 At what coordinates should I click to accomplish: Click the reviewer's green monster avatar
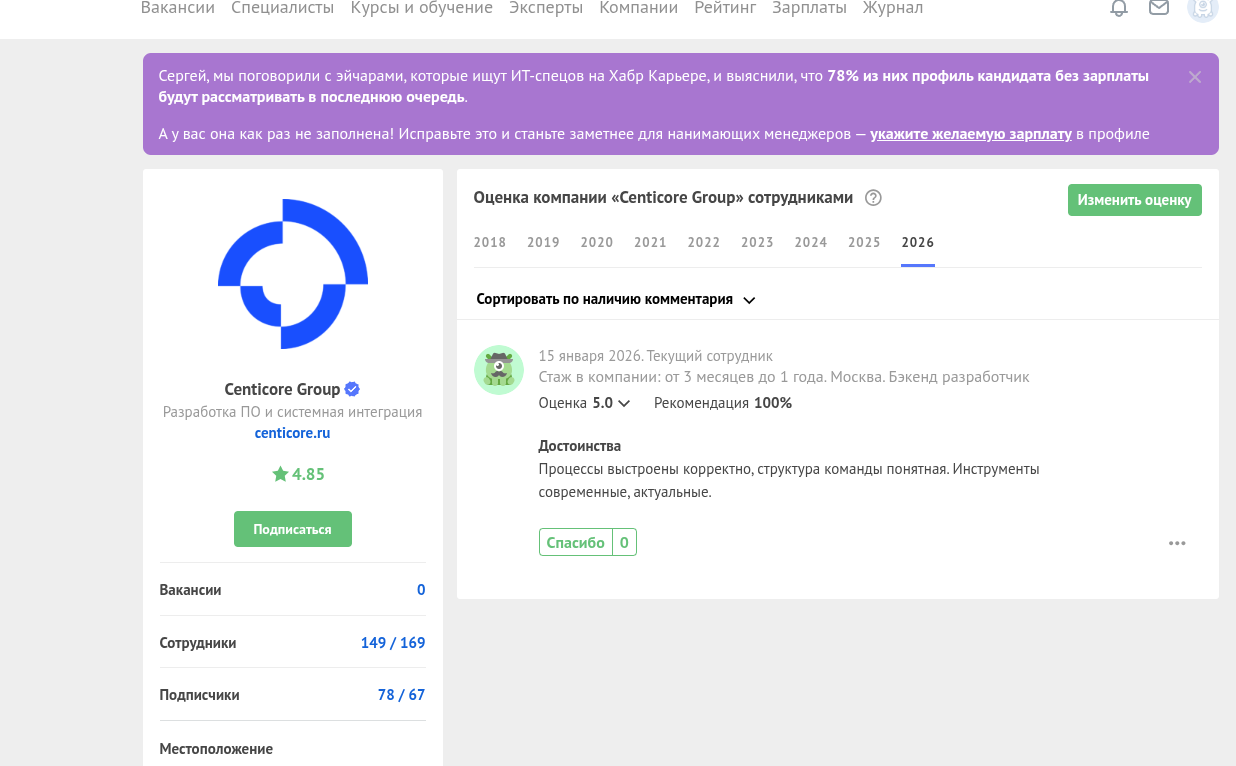point(499,370)
